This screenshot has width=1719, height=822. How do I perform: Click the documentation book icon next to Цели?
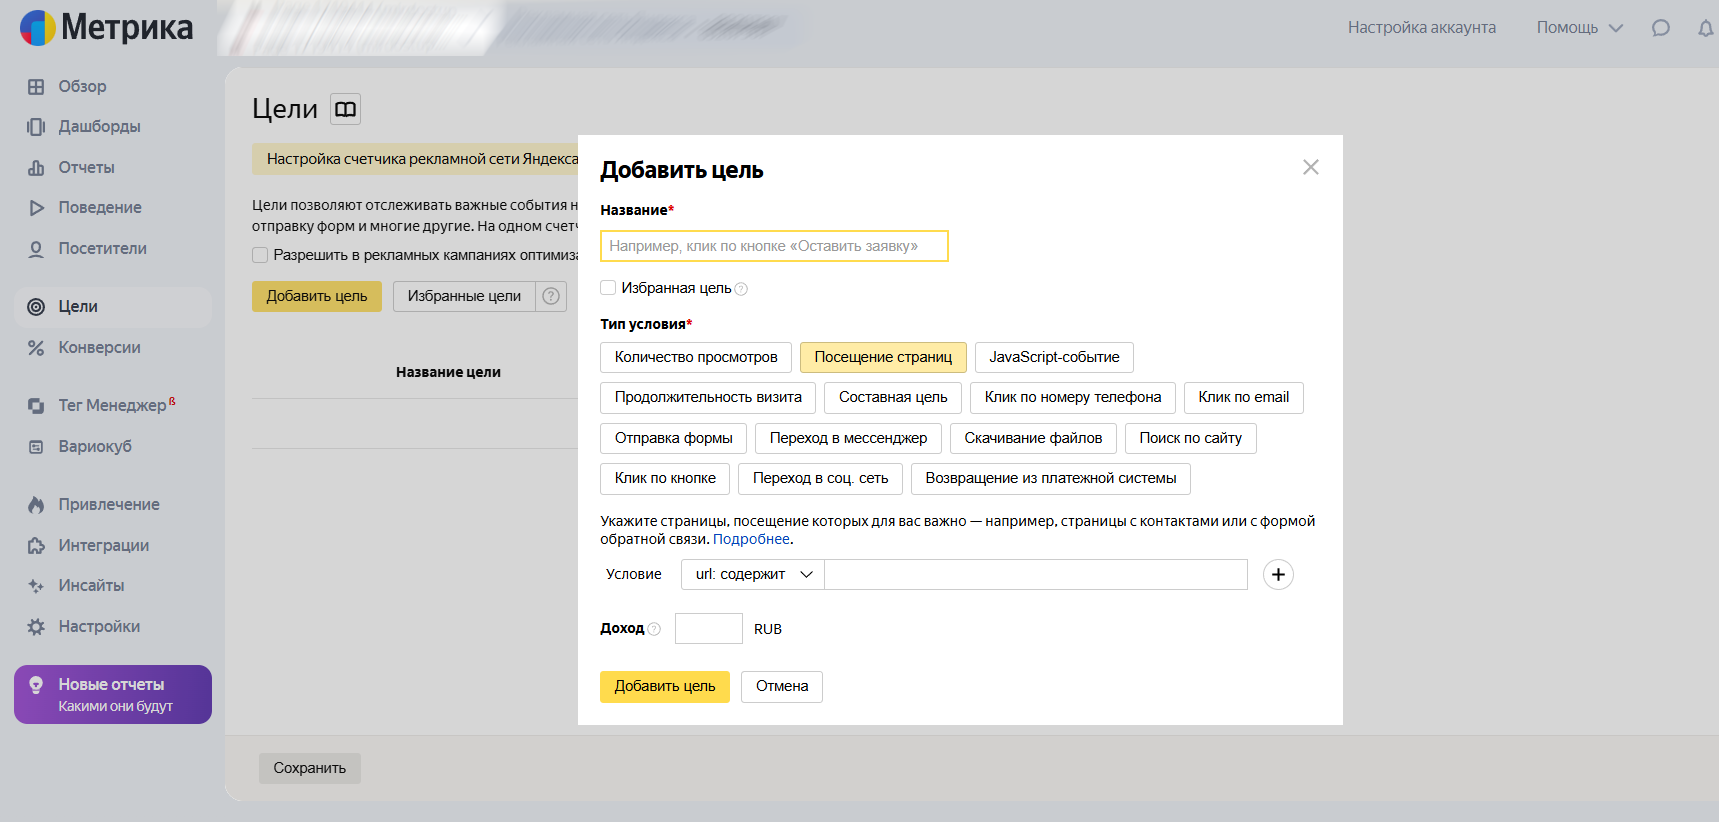[345, 109]
